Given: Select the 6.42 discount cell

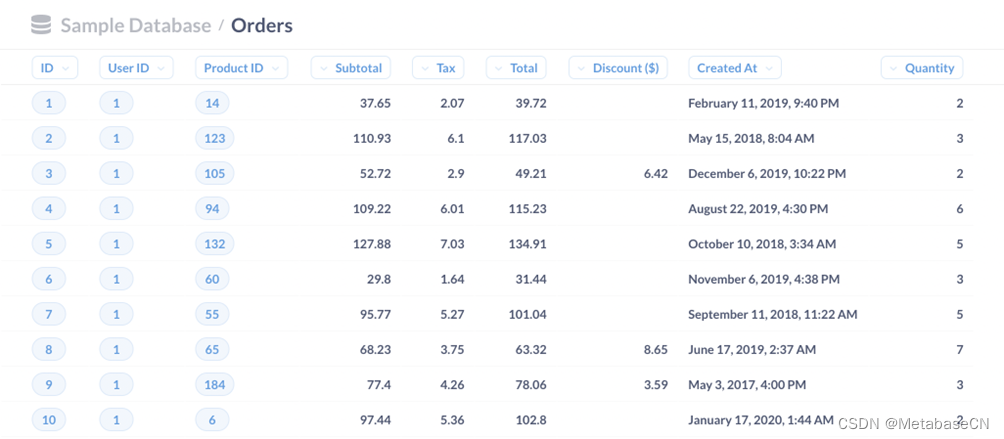Looking at the screenshot, I should pyautogui.click(x=656, y=173).
